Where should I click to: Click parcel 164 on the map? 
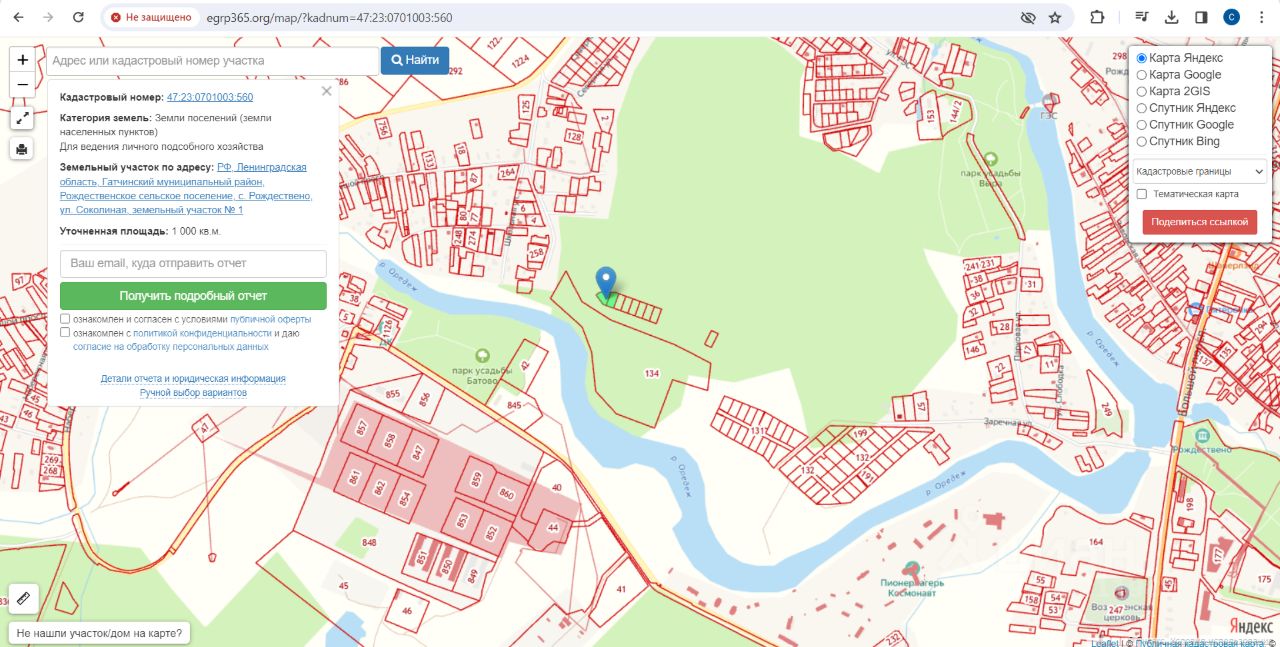1096,542
